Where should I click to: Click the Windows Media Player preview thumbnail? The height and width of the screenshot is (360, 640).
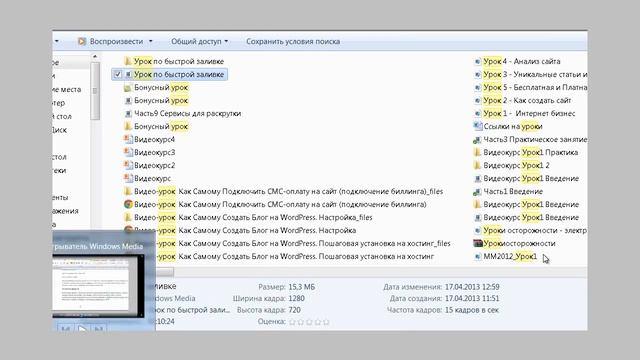(97, 285)
